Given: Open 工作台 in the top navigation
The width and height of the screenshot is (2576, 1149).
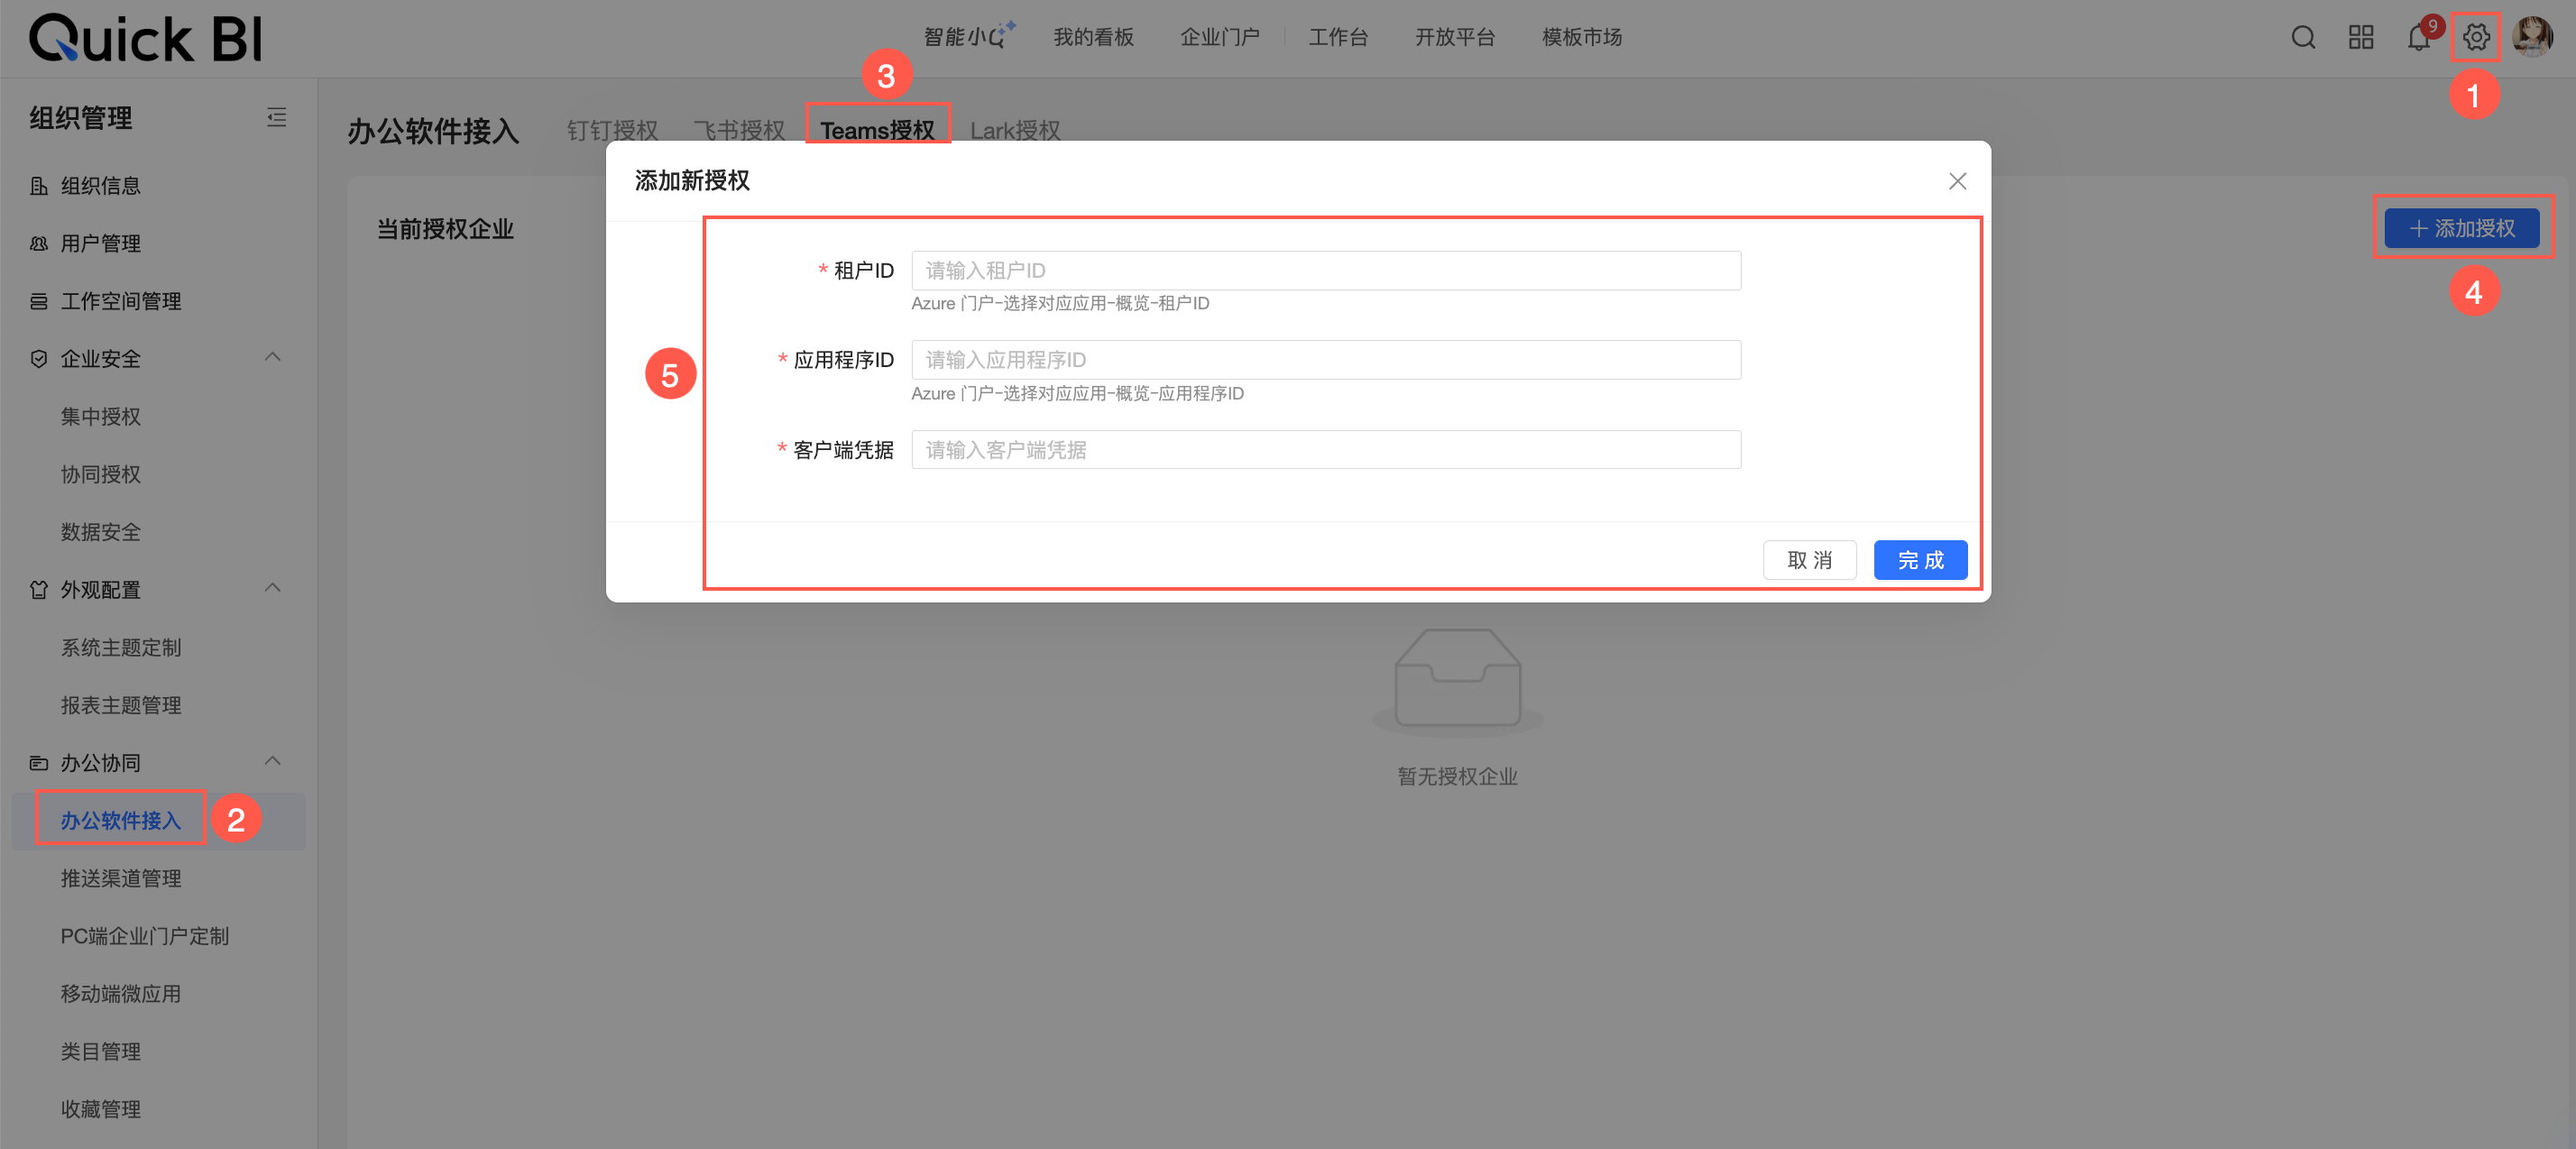Looking at the screenshot, I should pyautogui.click(x=1338, y=38).
